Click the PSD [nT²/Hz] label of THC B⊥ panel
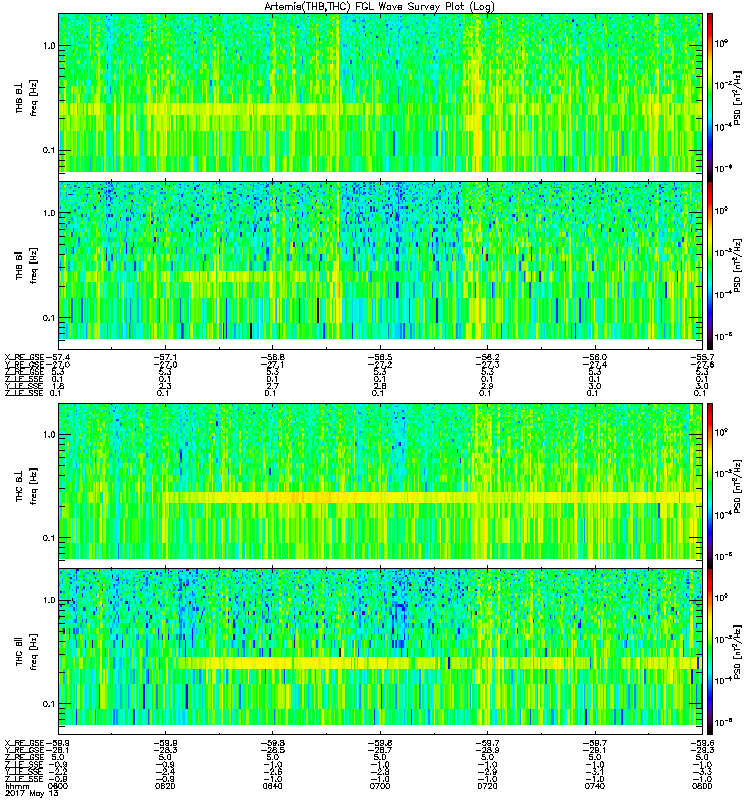Screen dimensions: 750x800 (x=737, y=486)
